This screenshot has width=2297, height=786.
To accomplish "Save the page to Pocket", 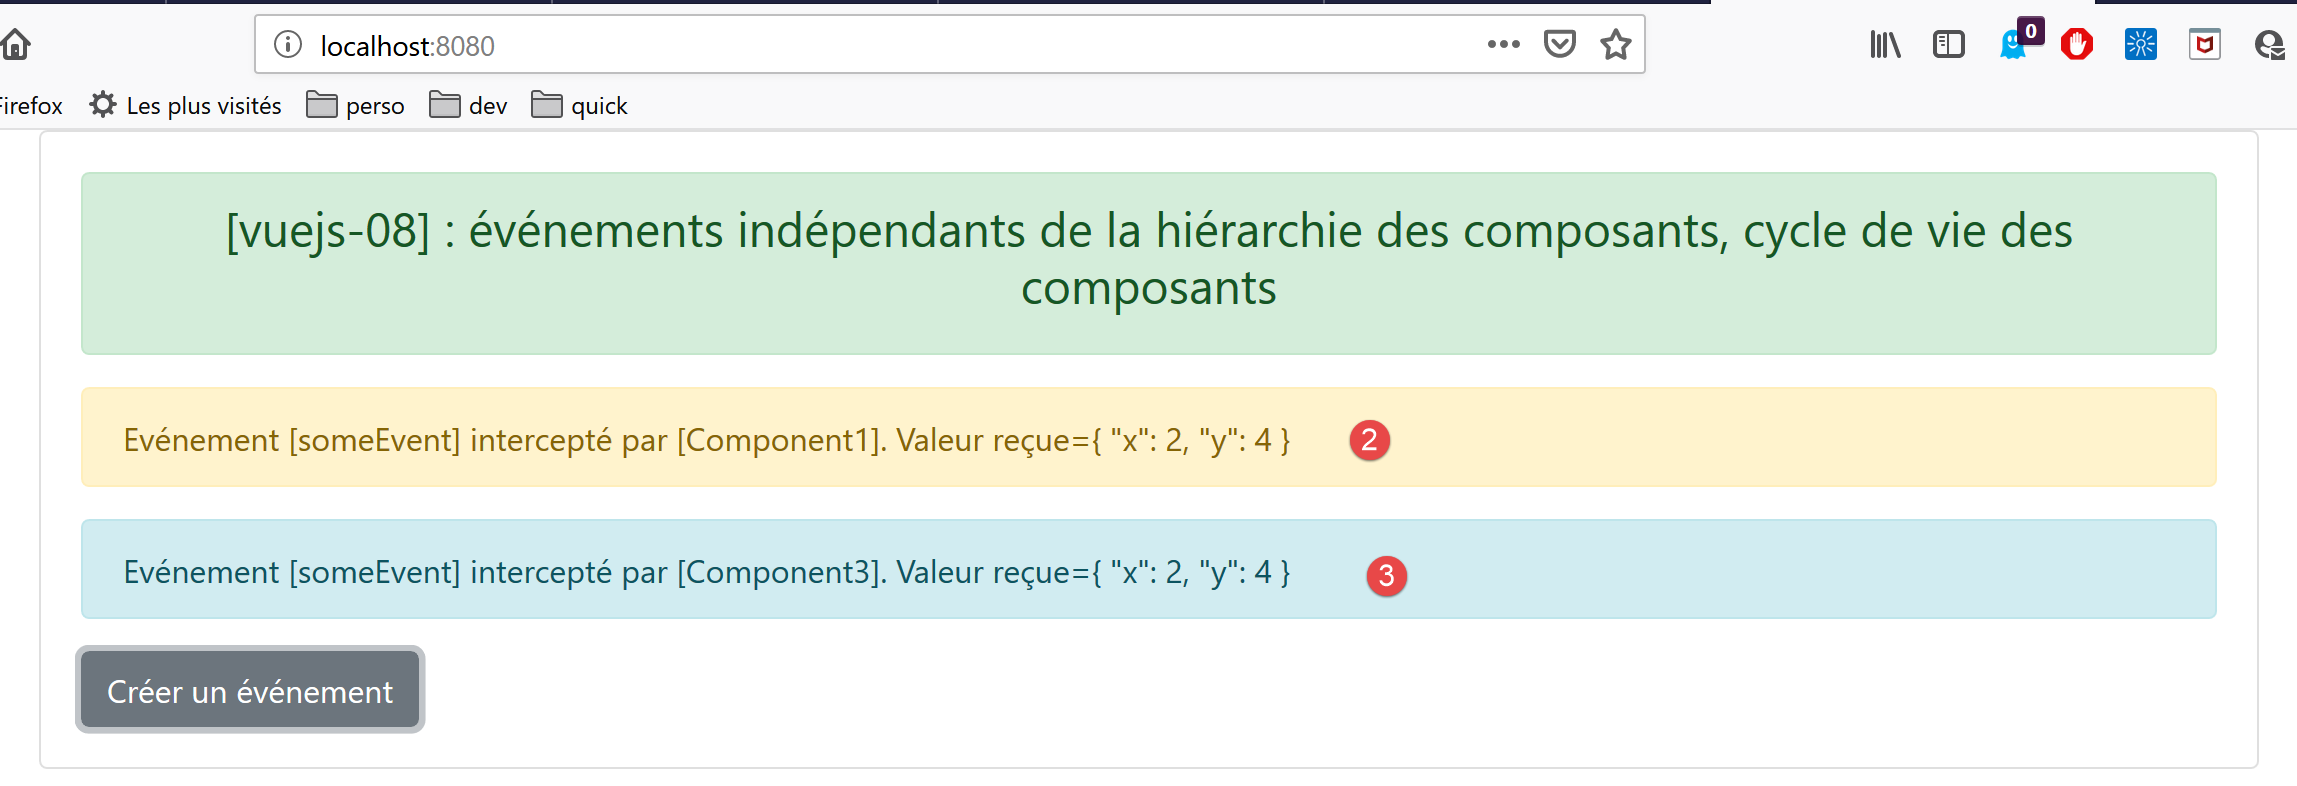I will [1559, 44].
